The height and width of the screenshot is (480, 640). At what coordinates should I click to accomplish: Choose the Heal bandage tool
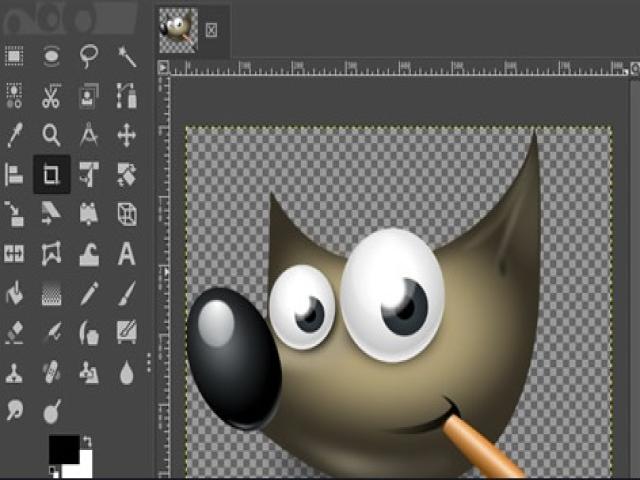51,371
